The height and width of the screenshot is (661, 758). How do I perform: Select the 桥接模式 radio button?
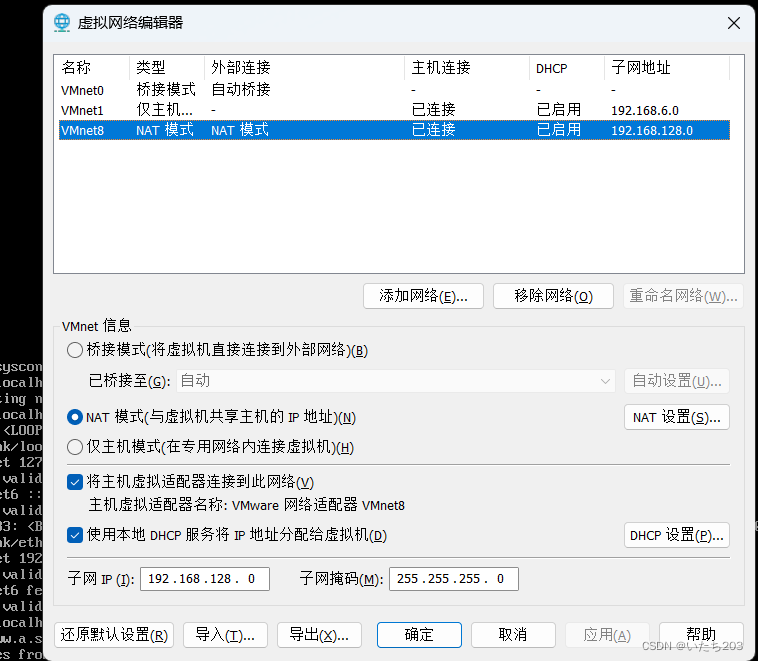click(x=75, y=350)
